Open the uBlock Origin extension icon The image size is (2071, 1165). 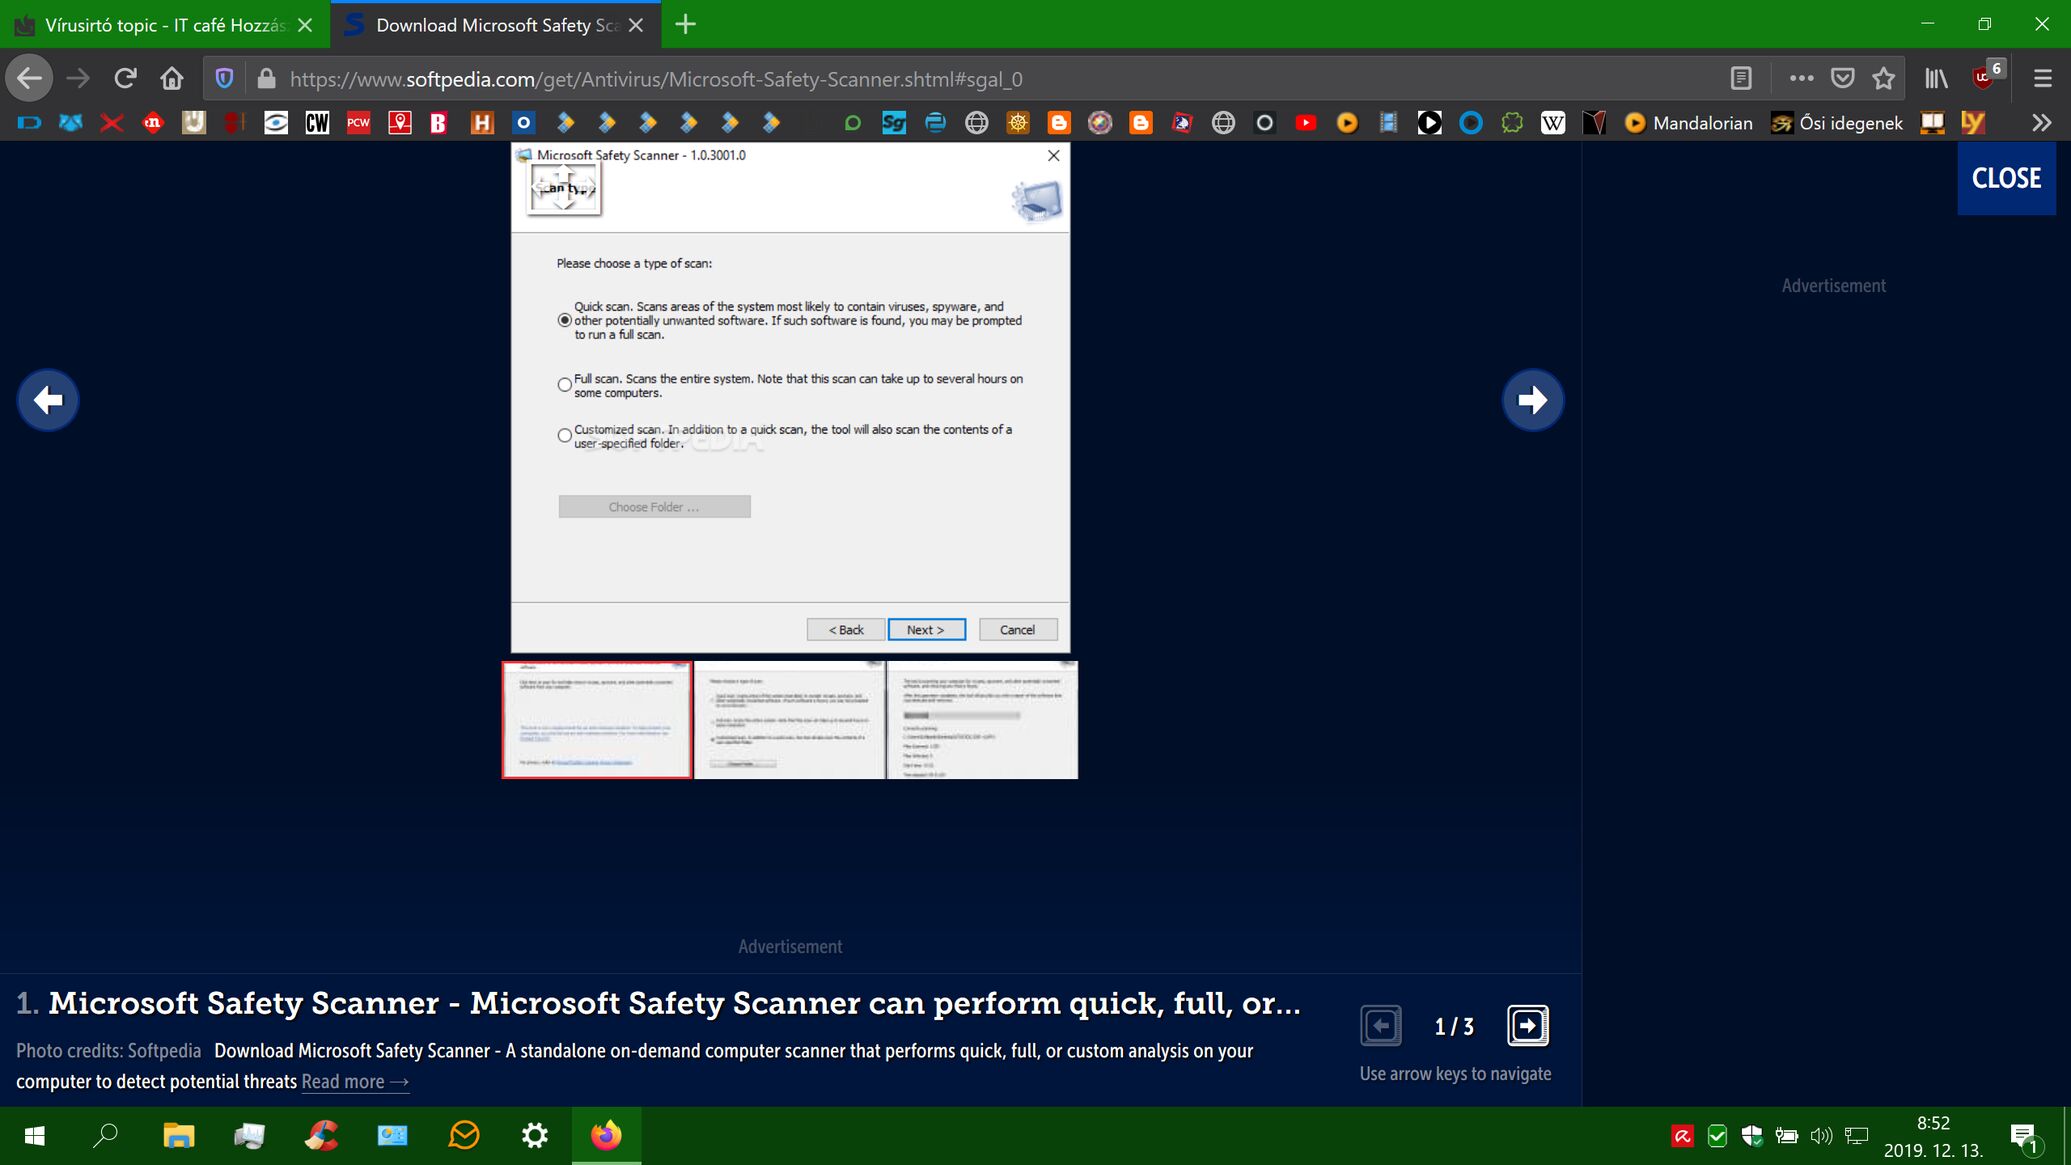1985,76
